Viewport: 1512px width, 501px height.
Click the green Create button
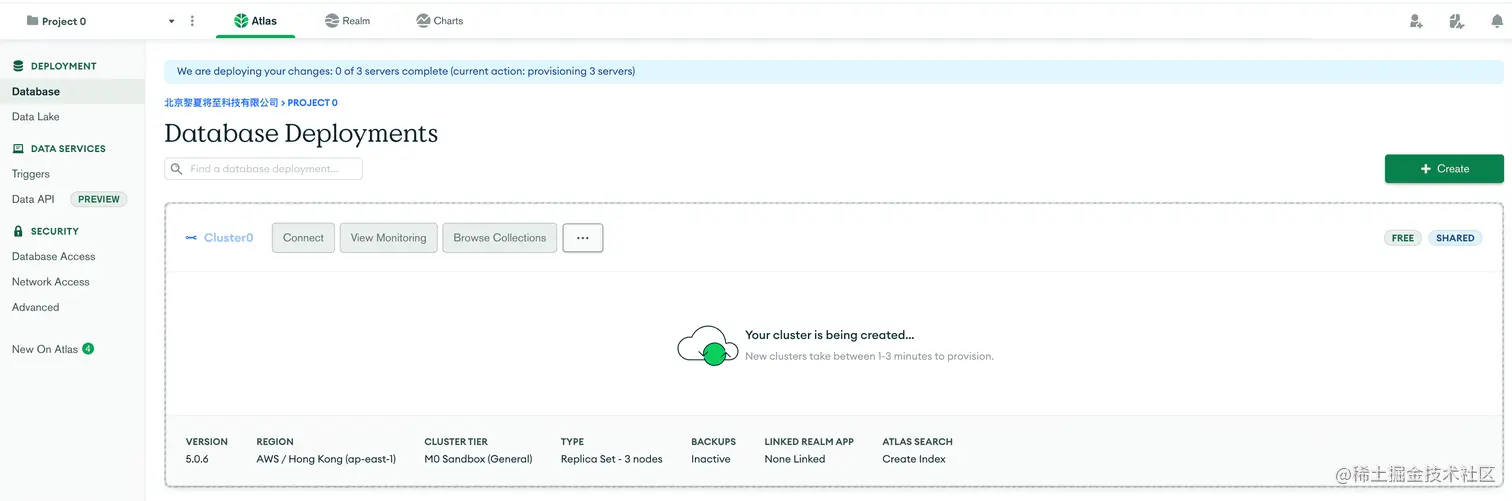pyautogui.click(x=1444, y=169)
